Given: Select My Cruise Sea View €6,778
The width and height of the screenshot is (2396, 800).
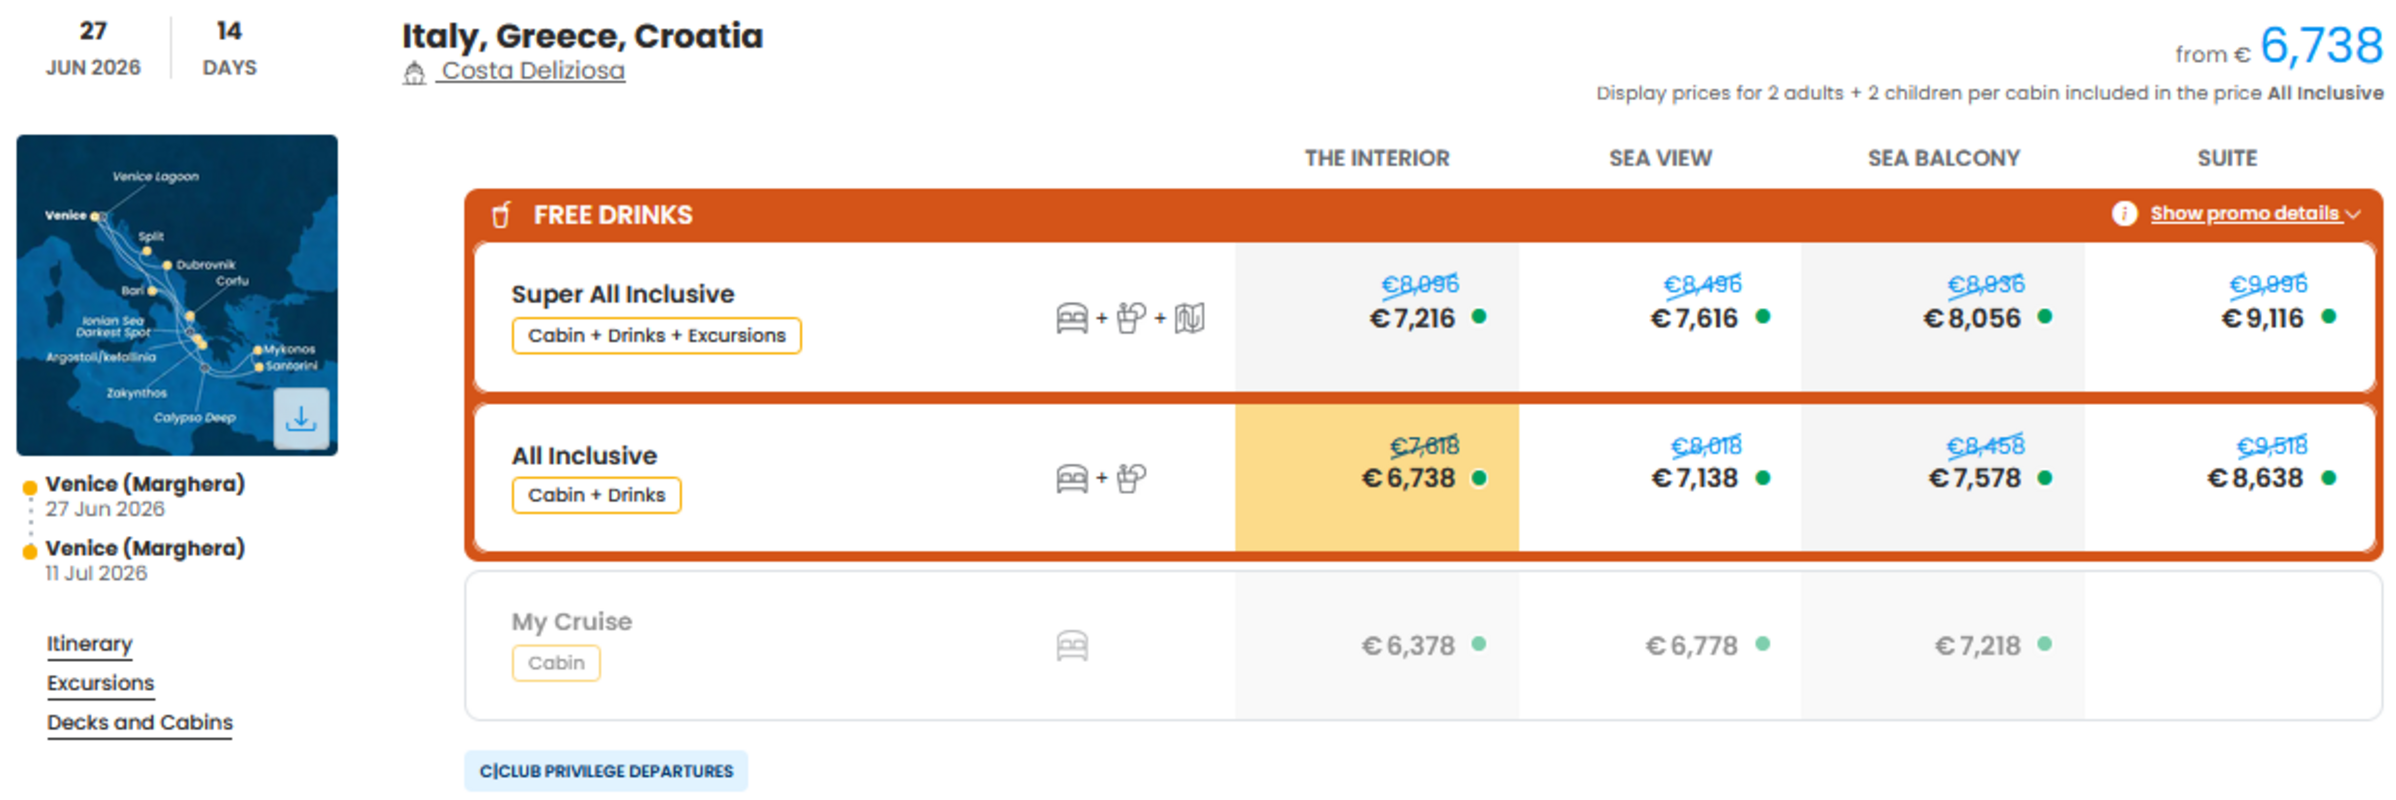Looking at the screenshot, I should pos(1660,646).
